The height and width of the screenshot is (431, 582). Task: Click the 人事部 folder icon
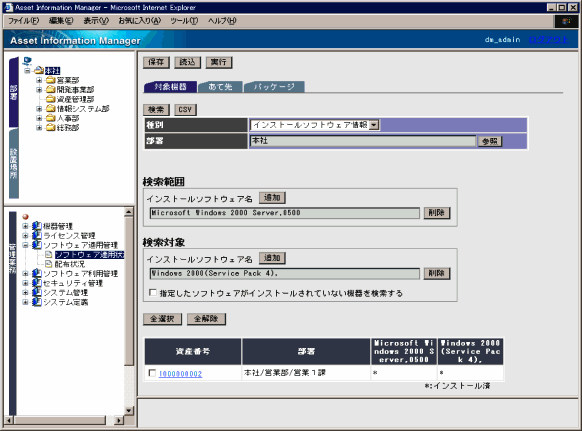[50, 118]
